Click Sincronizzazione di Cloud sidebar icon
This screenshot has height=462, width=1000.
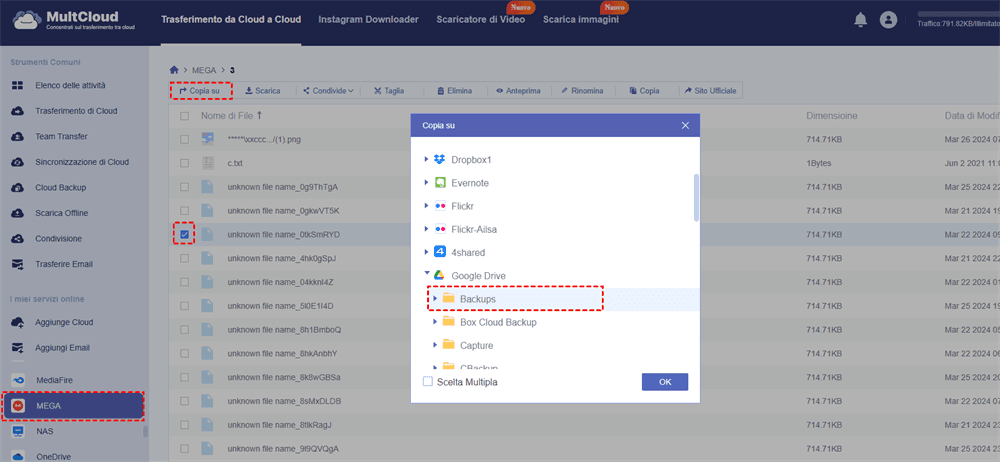18,162
